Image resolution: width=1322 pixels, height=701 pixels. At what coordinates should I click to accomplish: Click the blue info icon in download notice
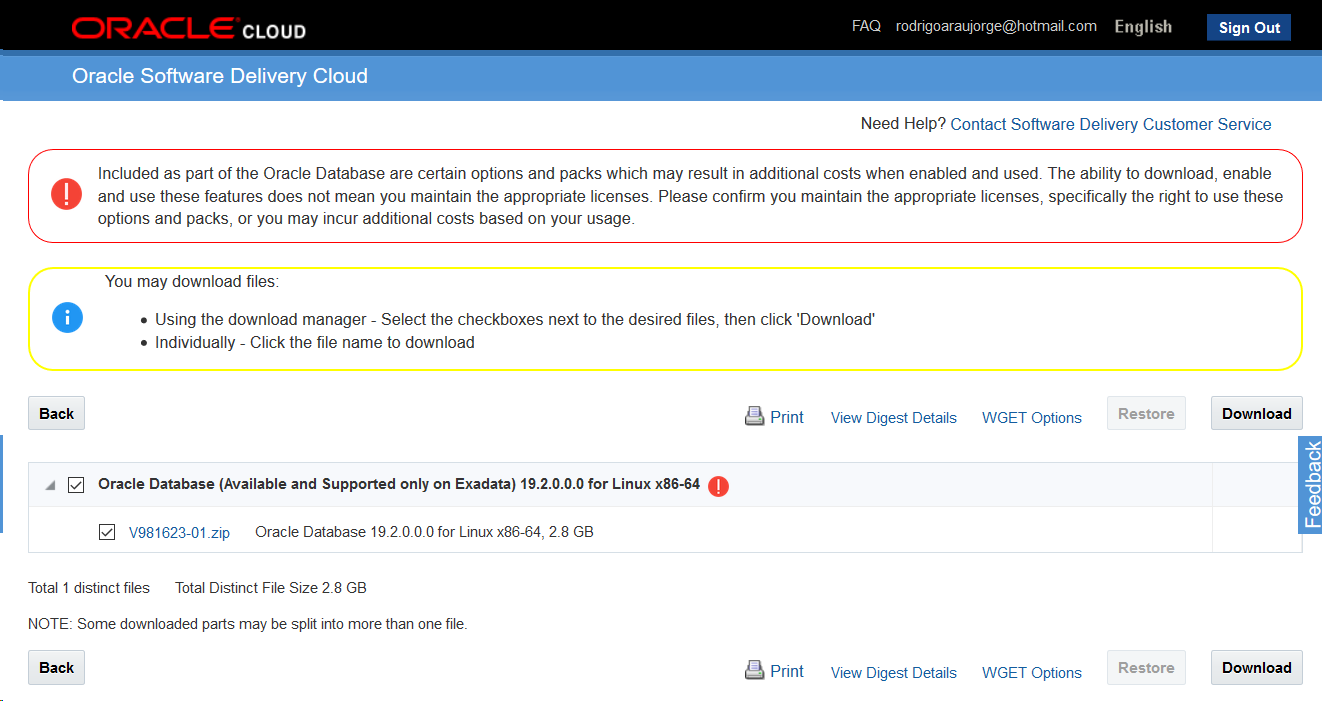[67, 318]
